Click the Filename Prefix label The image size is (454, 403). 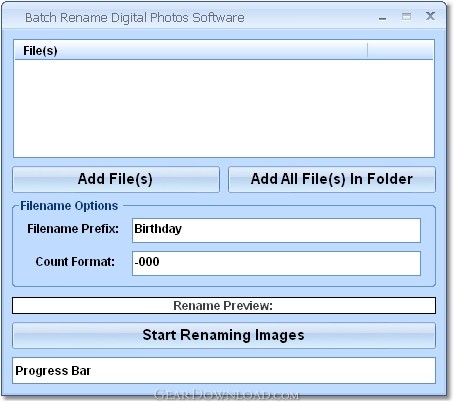pyautogui.click(x=73, y=229)
